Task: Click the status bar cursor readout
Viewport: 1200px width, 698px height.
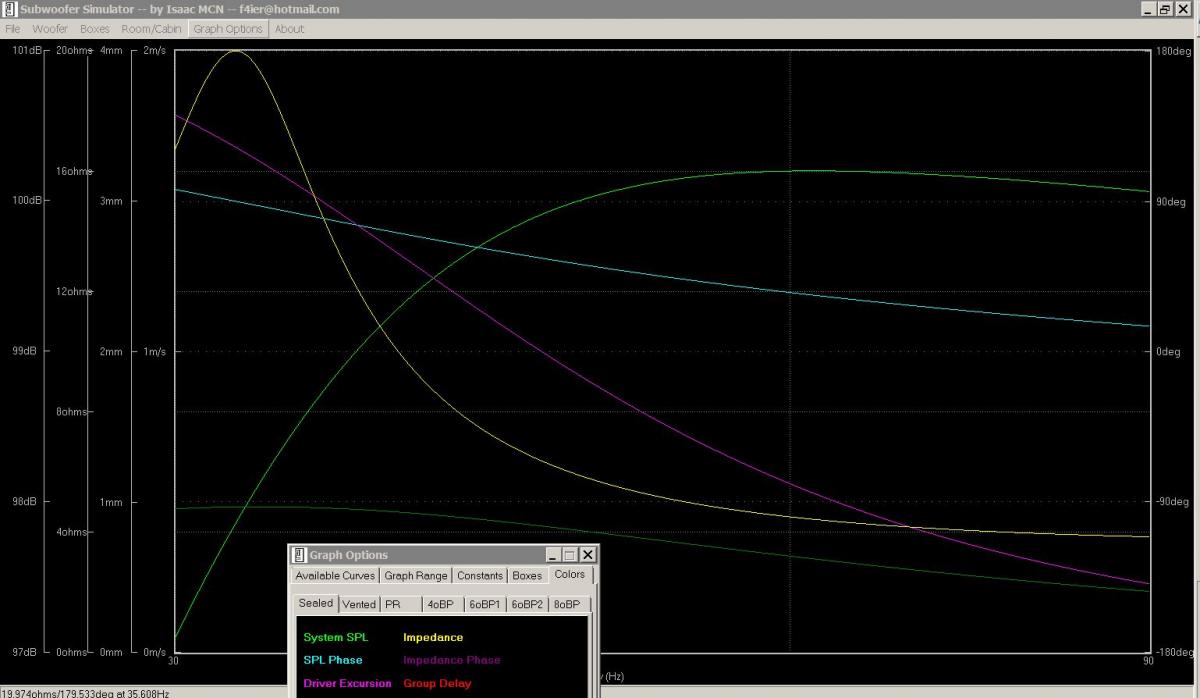Action: tap(86, 693)
